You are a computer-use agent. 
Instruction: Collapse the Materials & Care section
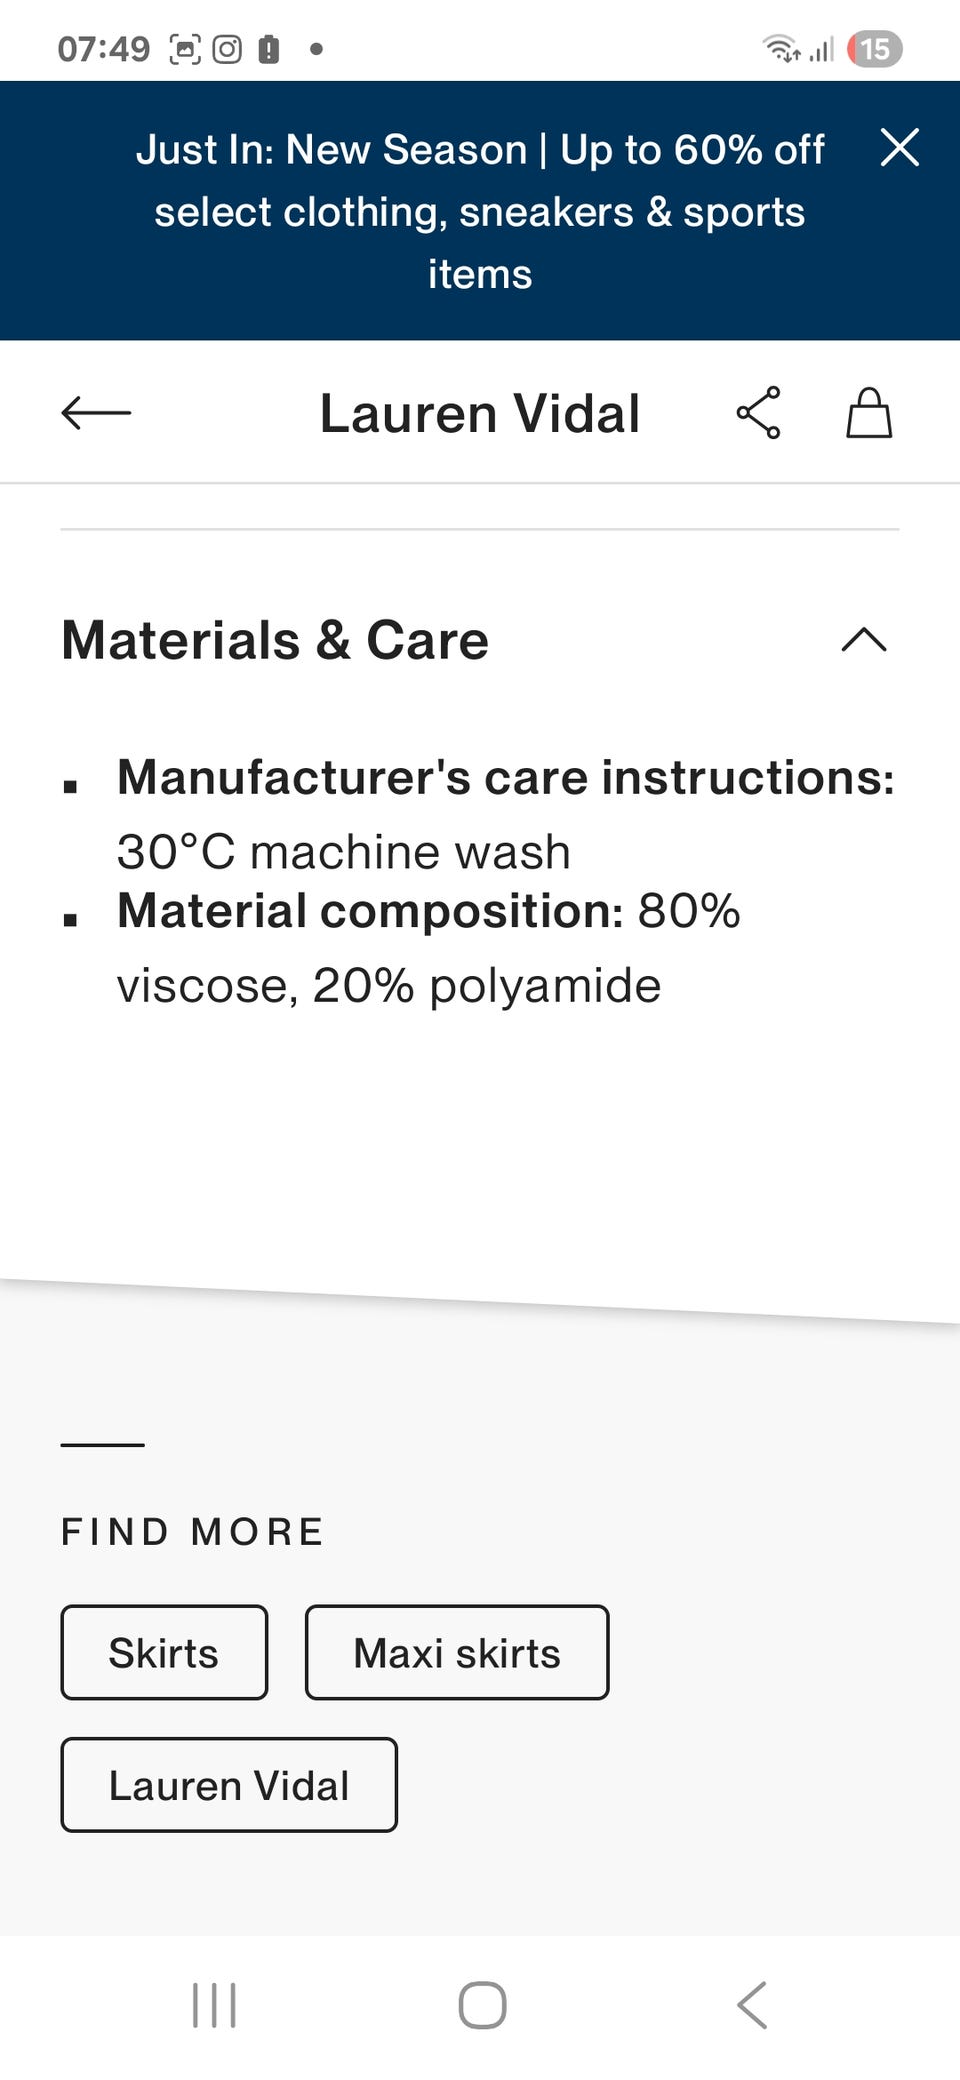864,640
